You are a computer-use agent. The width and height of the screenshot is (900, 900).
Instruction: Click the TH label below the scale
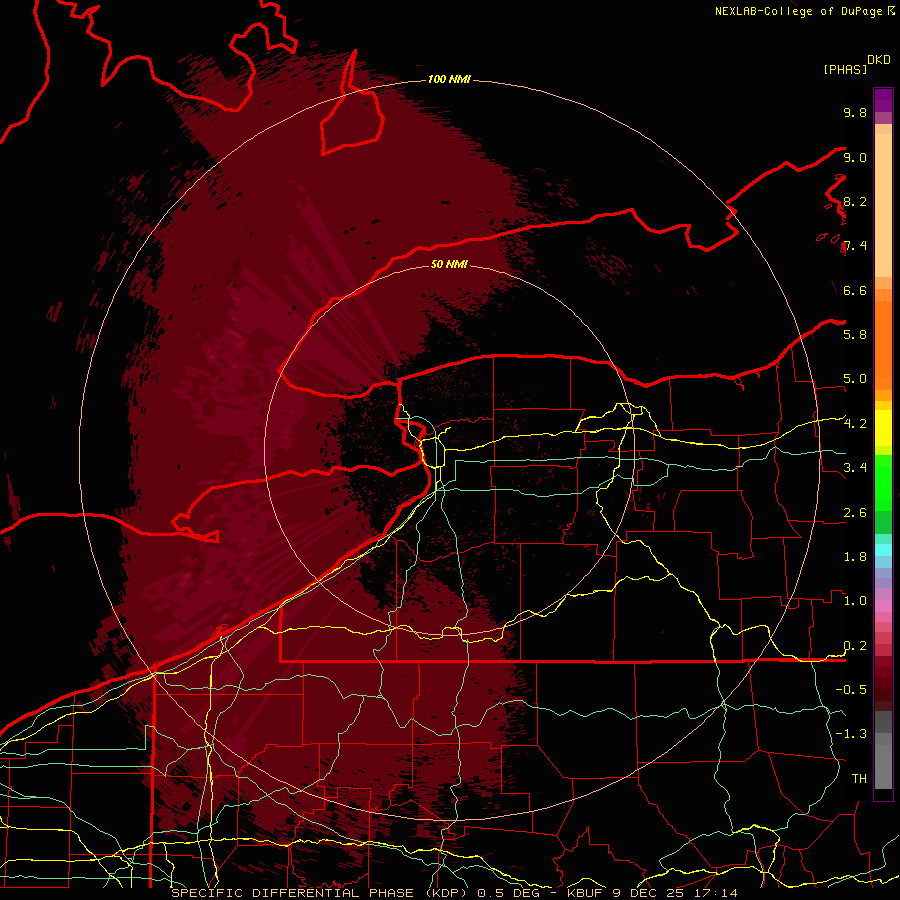[x=859, y=778]
